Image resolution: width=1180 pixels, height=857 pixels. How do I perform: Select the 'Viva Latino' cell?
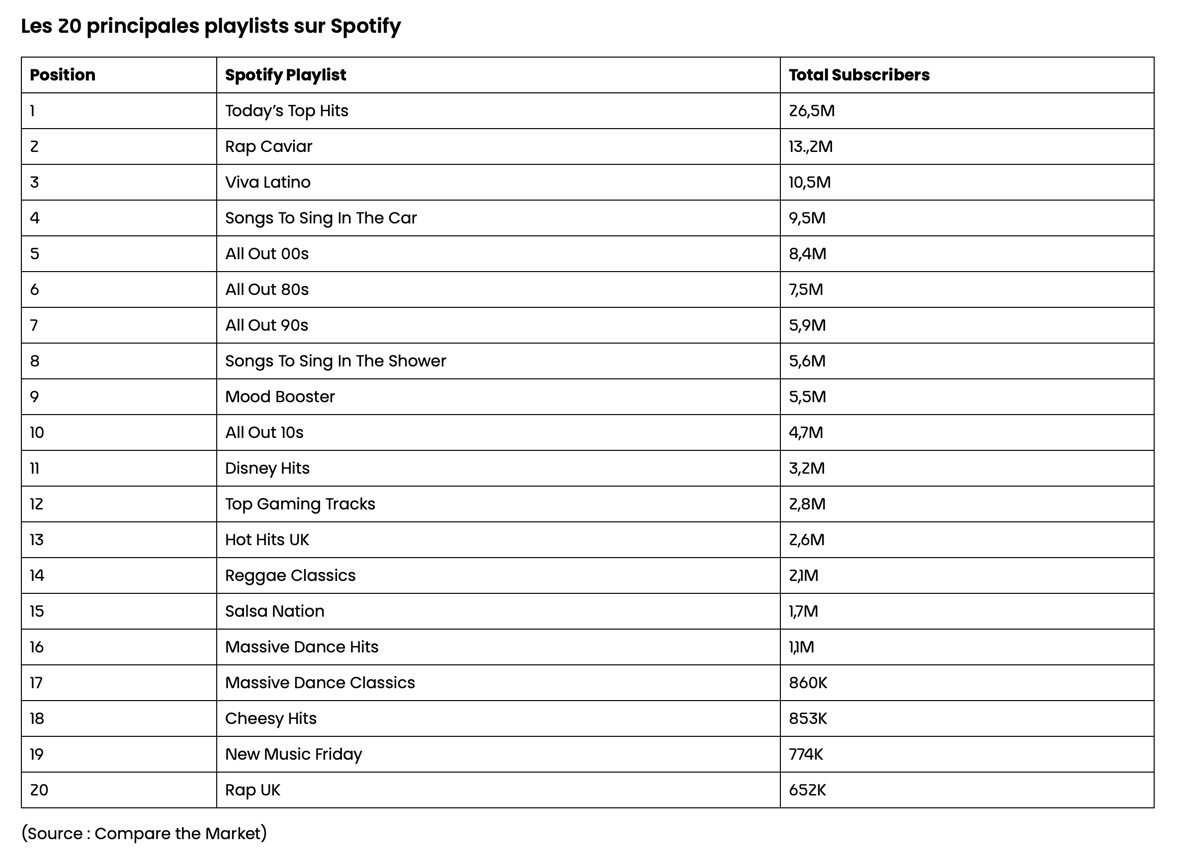point(268,182)
